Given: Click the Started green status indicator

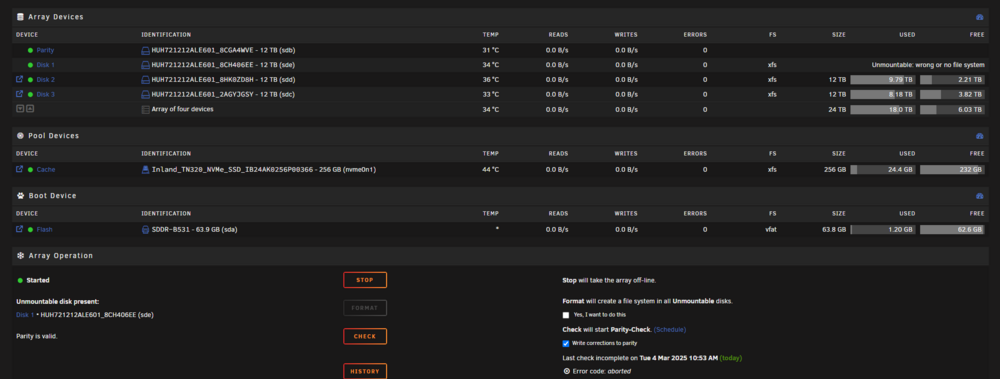Looking at the screenshot, I should (x=20, y=280).
